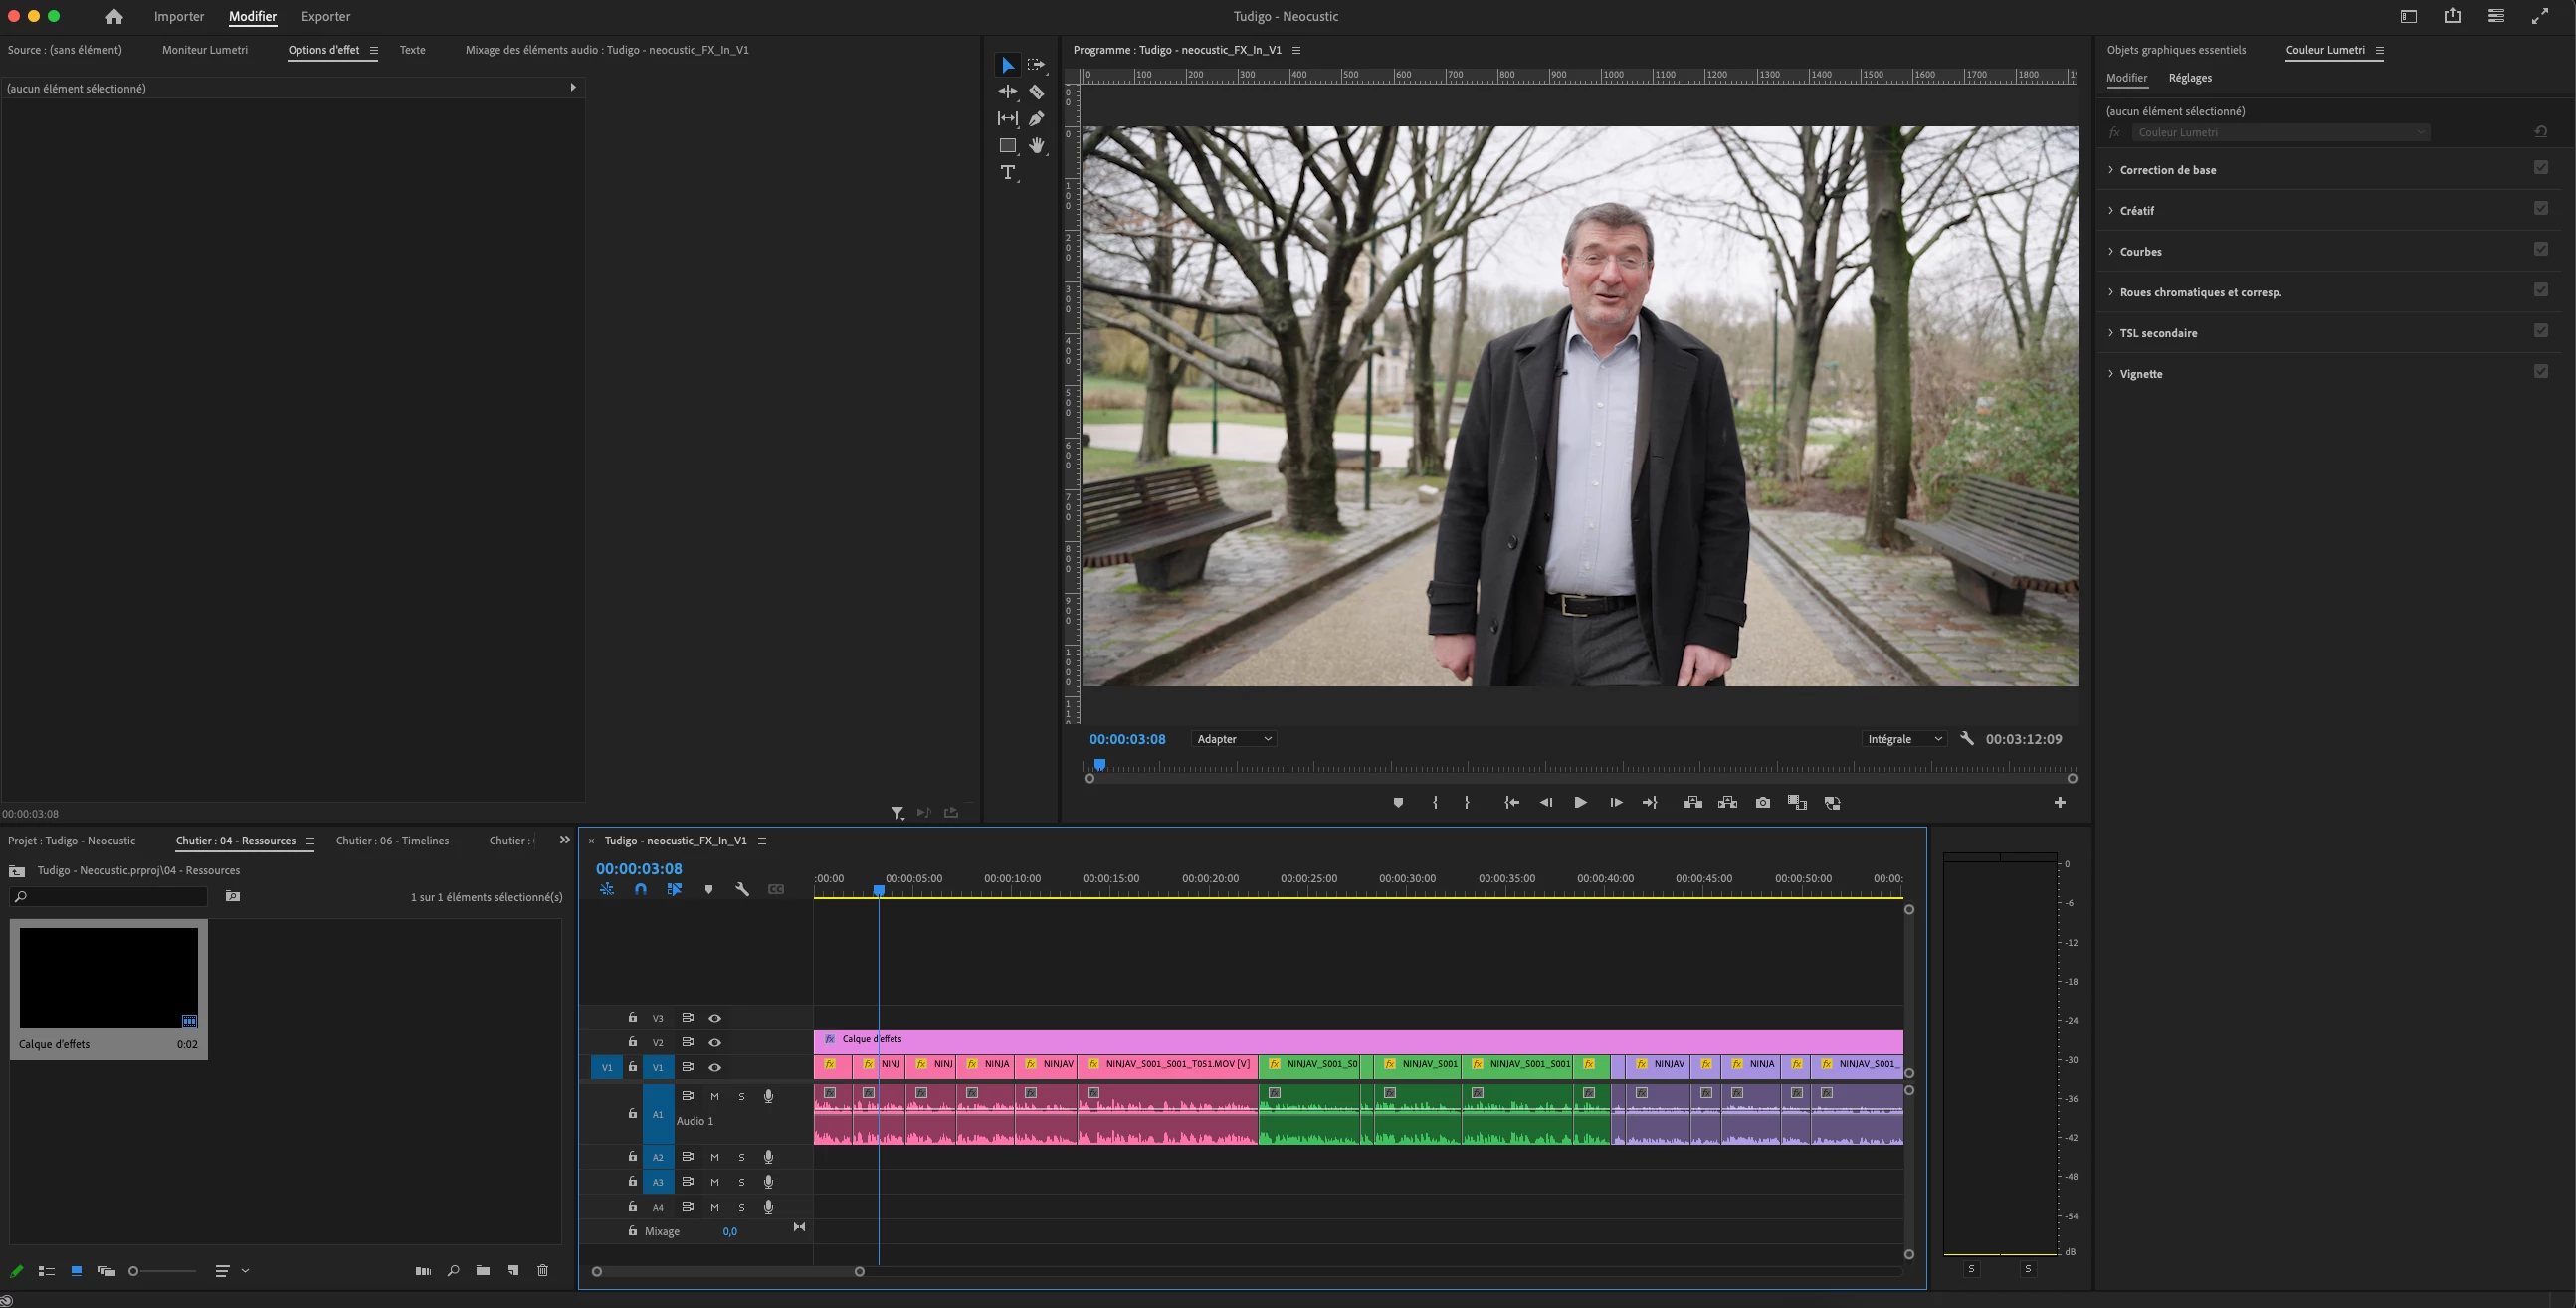The width and height of the screenshot is (2576, 1308).
Task: Choose the Hand tool
Action: 1037,146
